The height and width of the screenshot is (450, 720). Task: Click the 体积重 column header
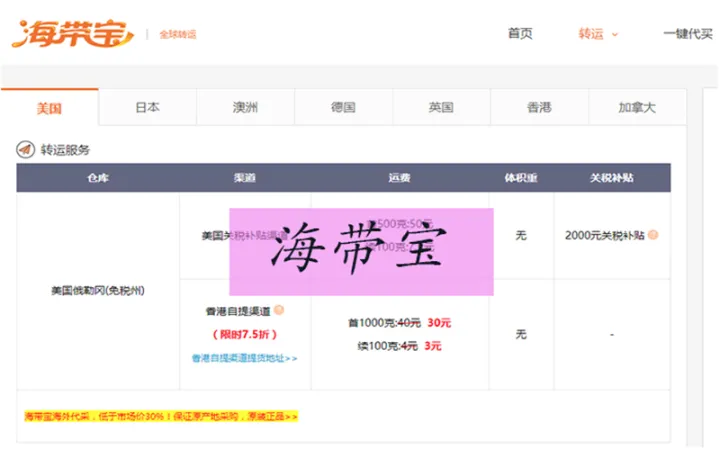(521, 178)
